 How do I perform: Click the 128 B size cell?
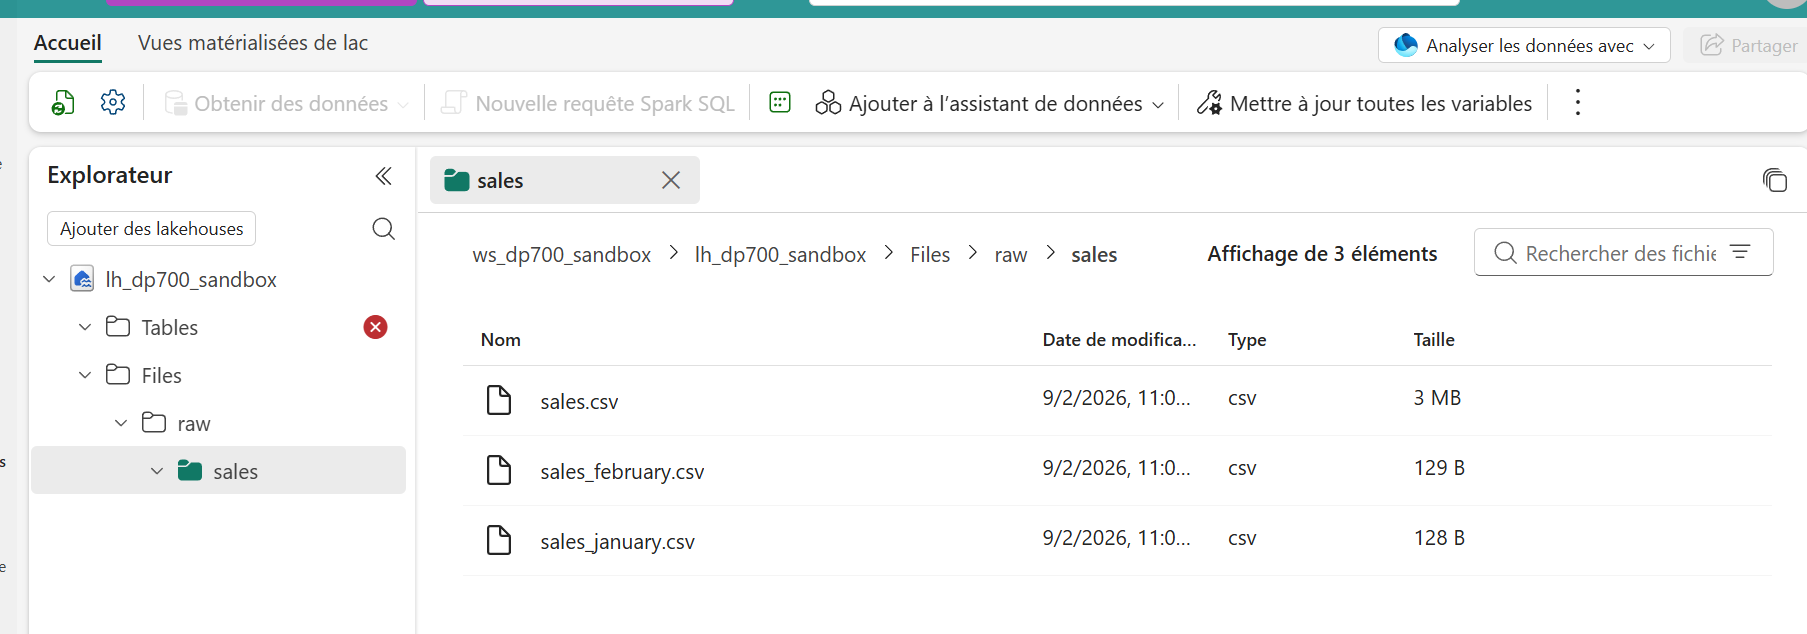pos(1439,538)
